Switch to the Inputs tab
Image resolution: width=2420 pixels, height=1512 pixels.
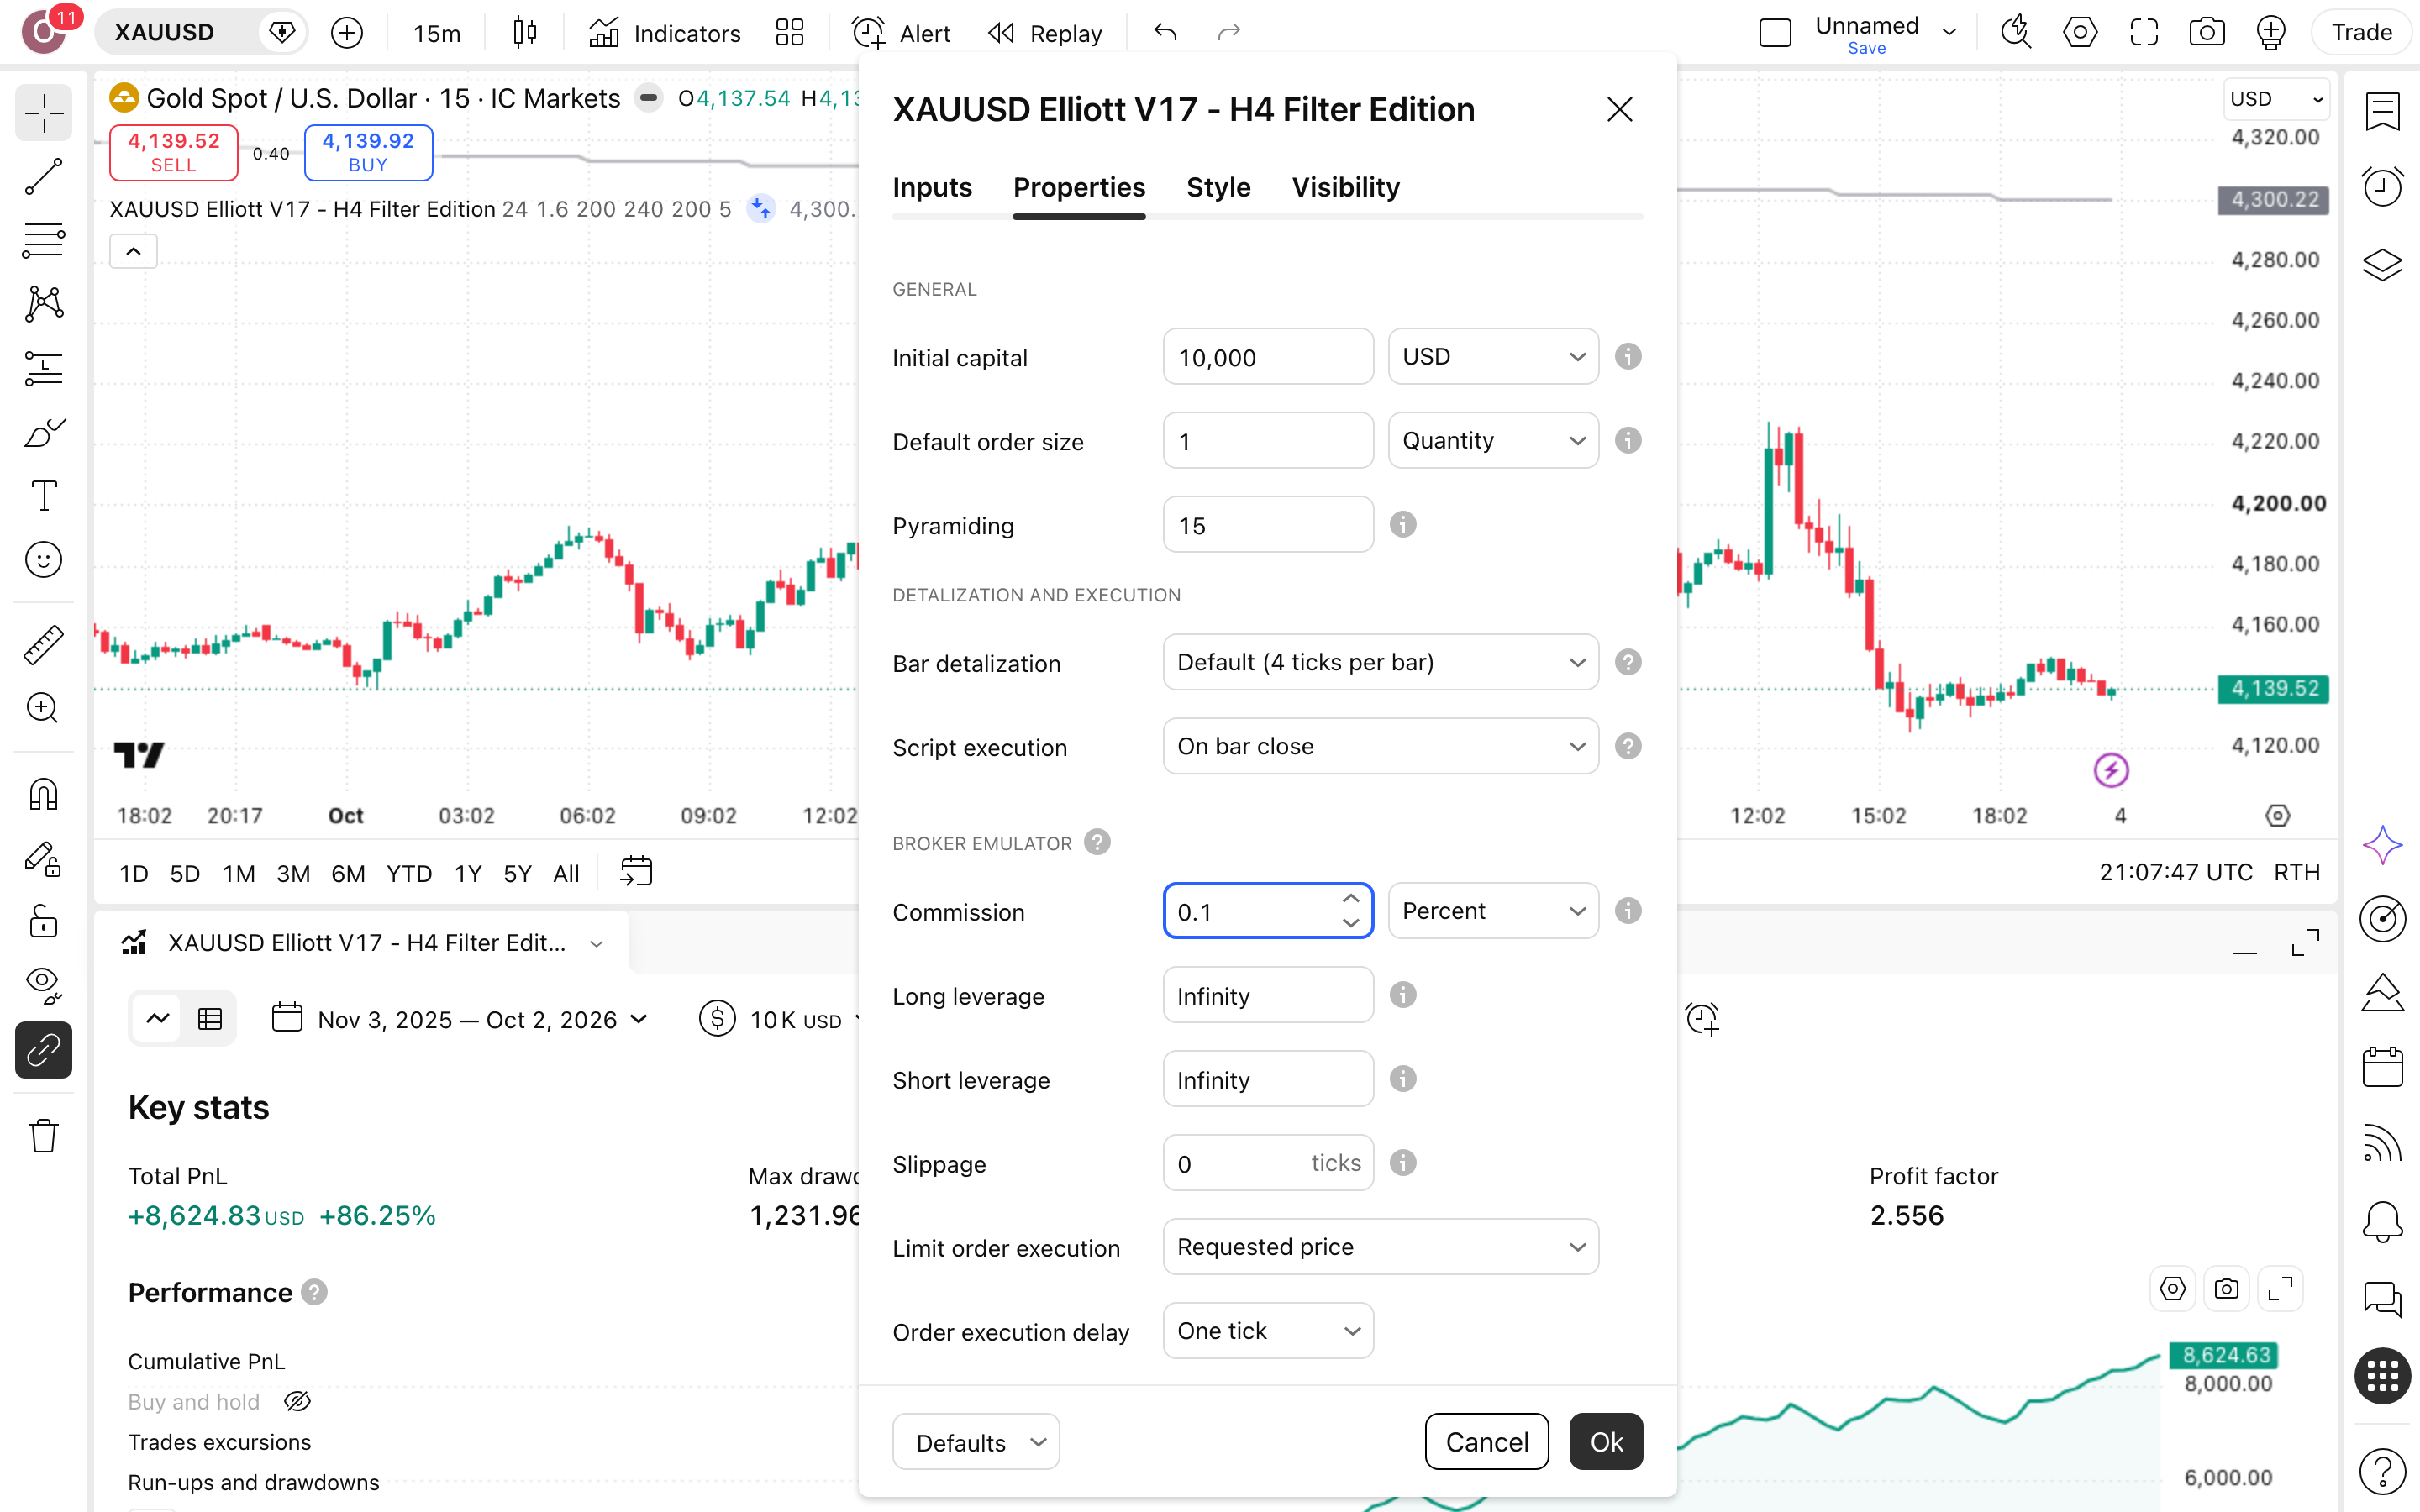pos(932,187)
